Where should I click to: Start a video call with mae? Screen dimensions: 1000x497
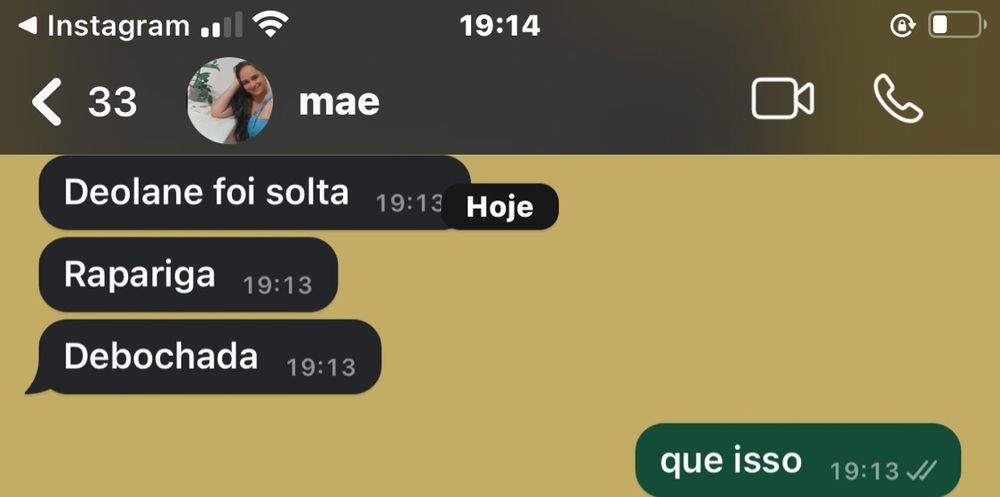pos(783,99)
